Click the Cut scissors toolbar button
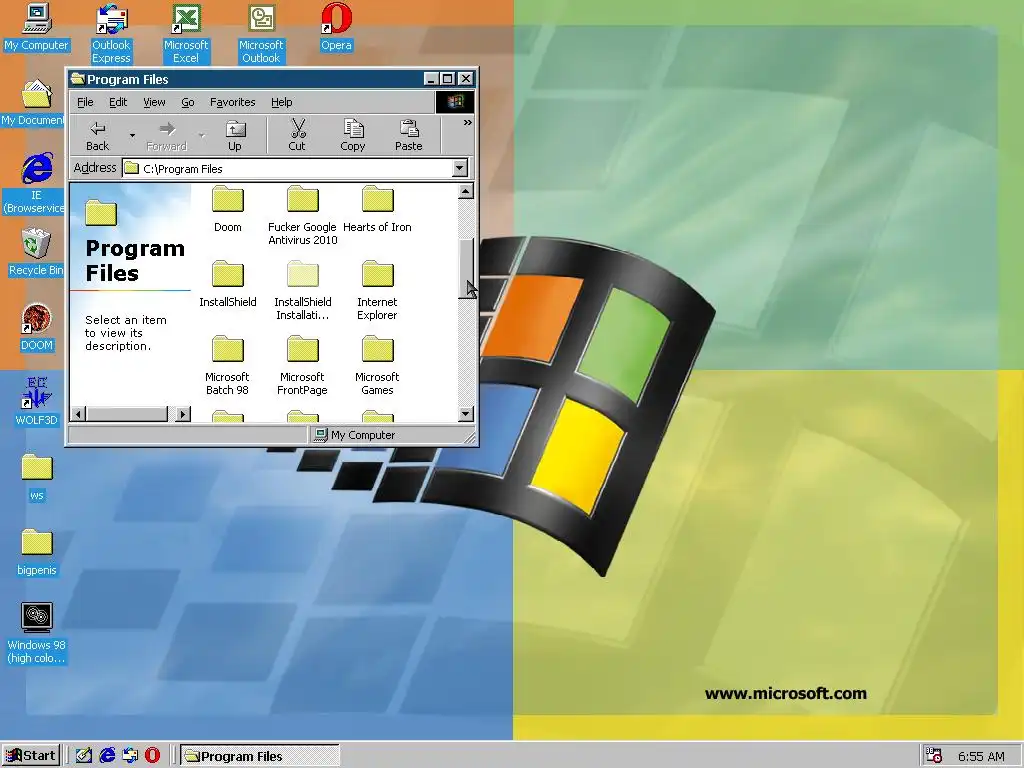The width and height of the screenshot is (1024, 768). point(297,136)
